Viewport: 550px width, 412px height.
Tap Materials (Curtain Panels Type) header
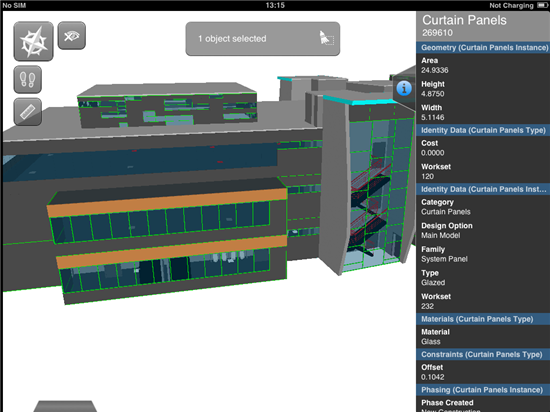coord(483,319)
